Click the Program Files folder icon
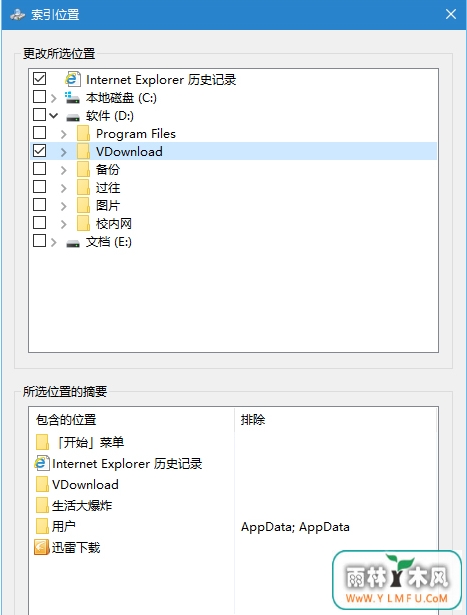 click(83, 133)
